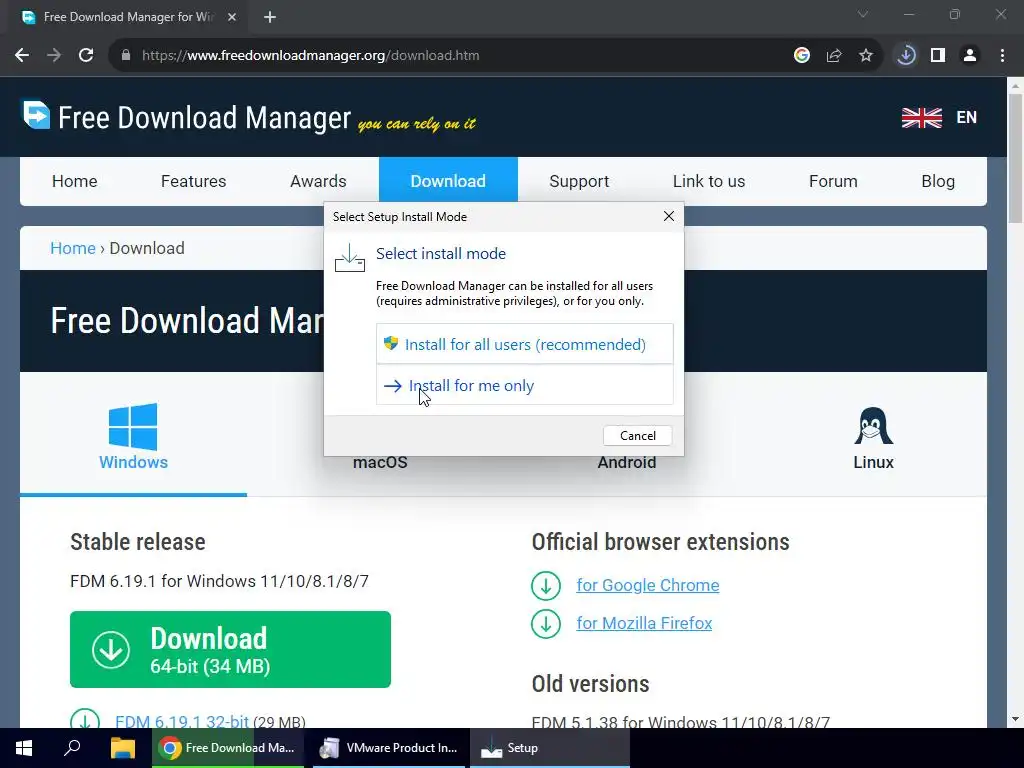The width and height of the screenshot is (1024, 768).
Task: Select the Android platform tab
Action: (627, 462)
